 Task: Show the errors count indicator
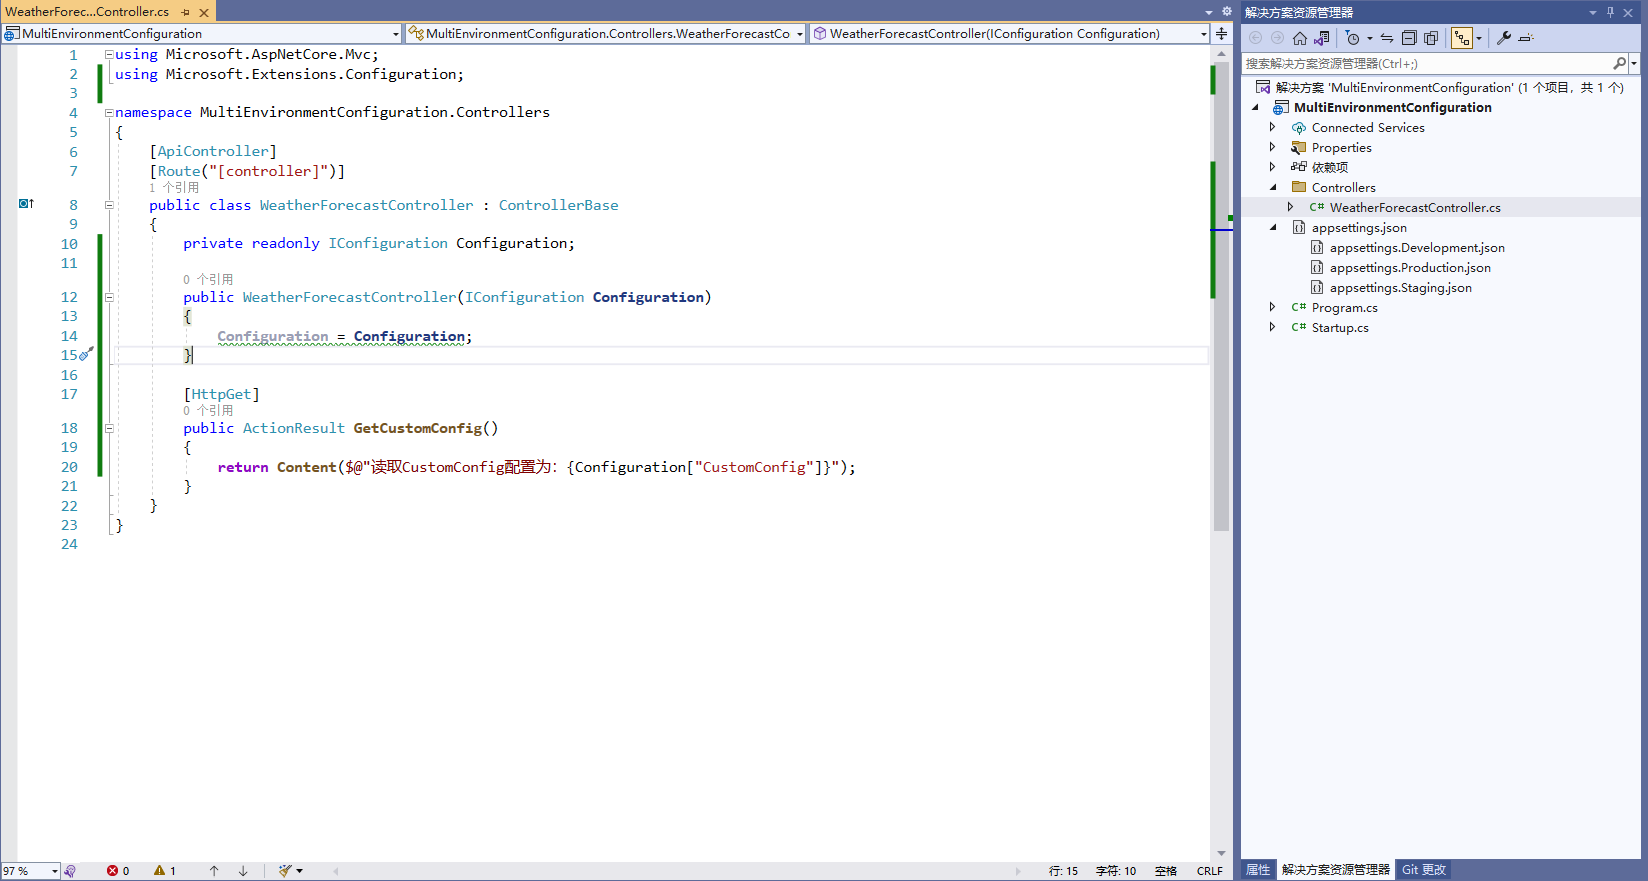(118, 871)
